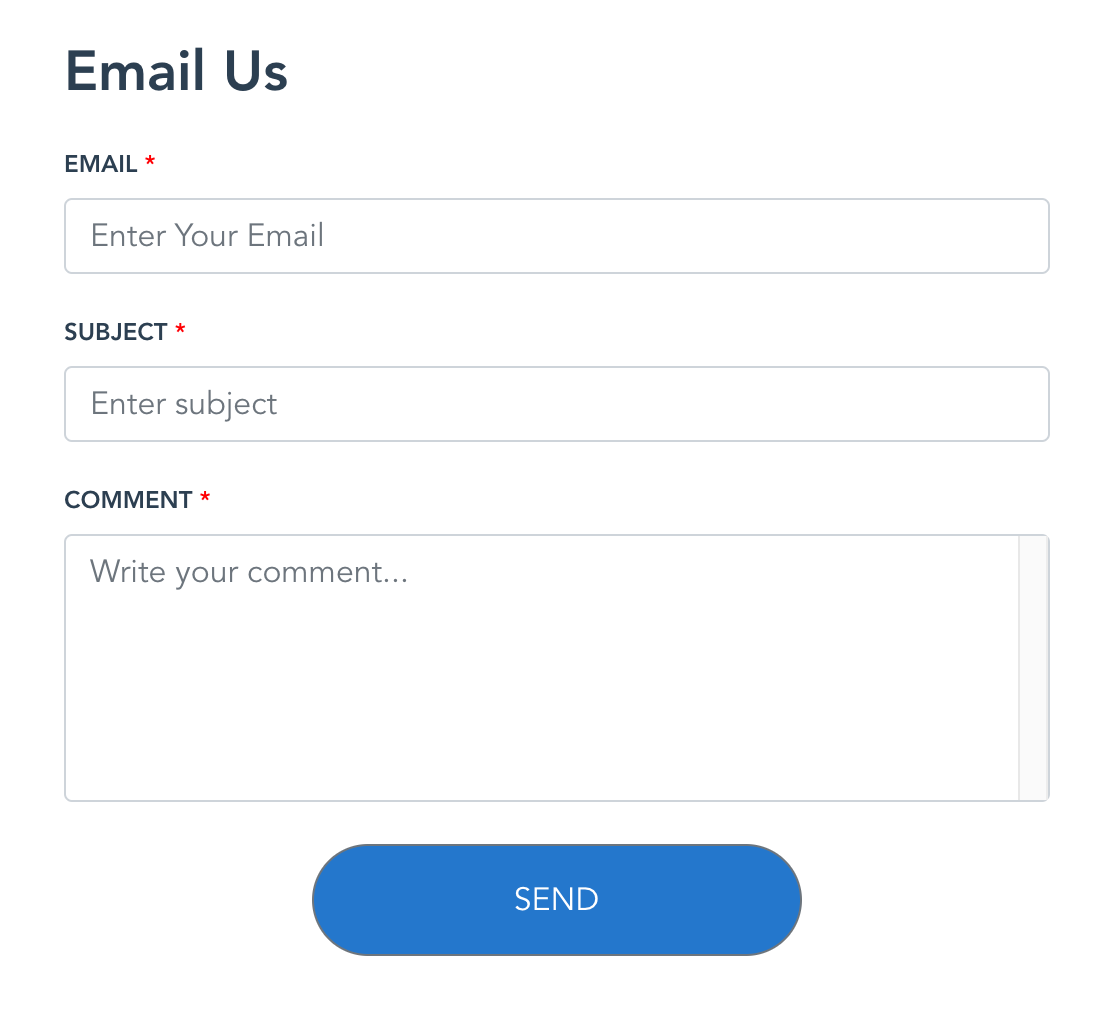Viewport: 1120px width, 1028px height.
Task: Click the COMMENT field label
Action: coord(129,500)
